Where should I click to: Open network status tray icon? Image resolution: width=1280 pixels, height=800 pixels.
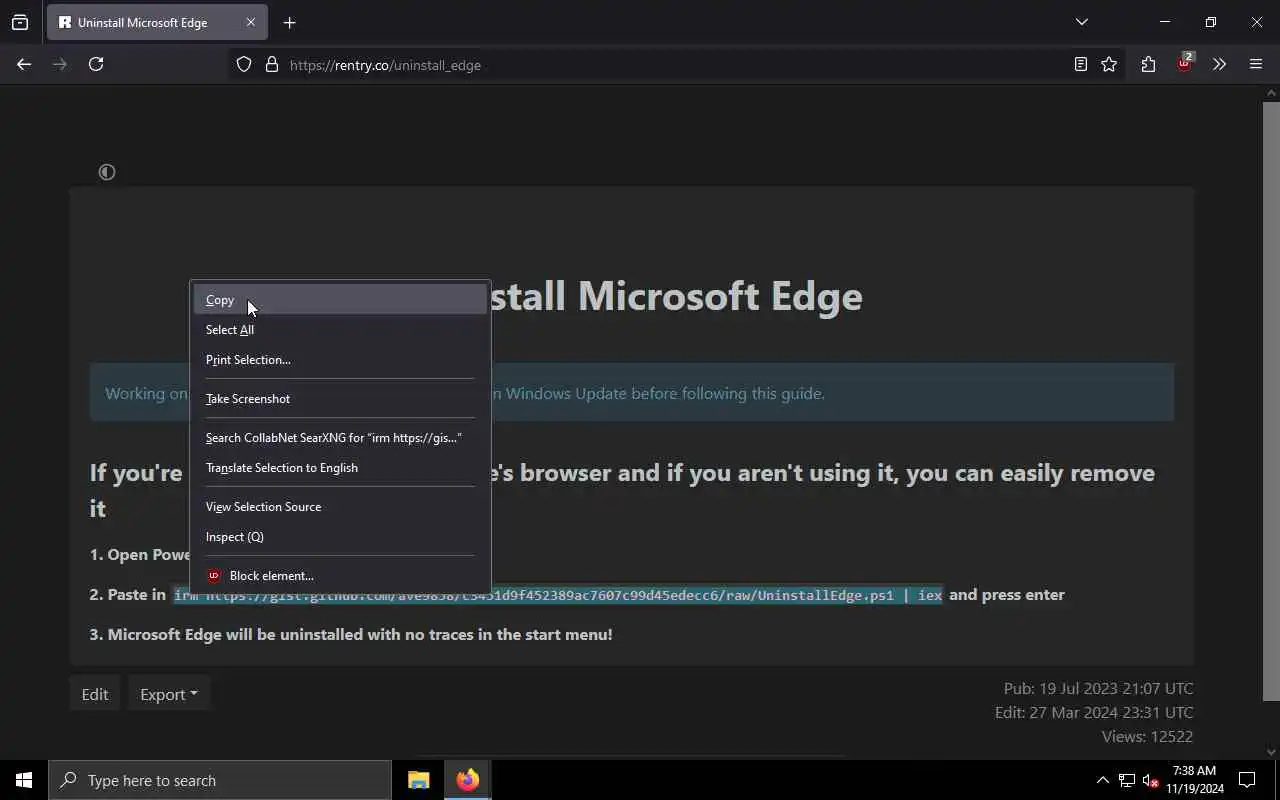tap(1127, 780)
